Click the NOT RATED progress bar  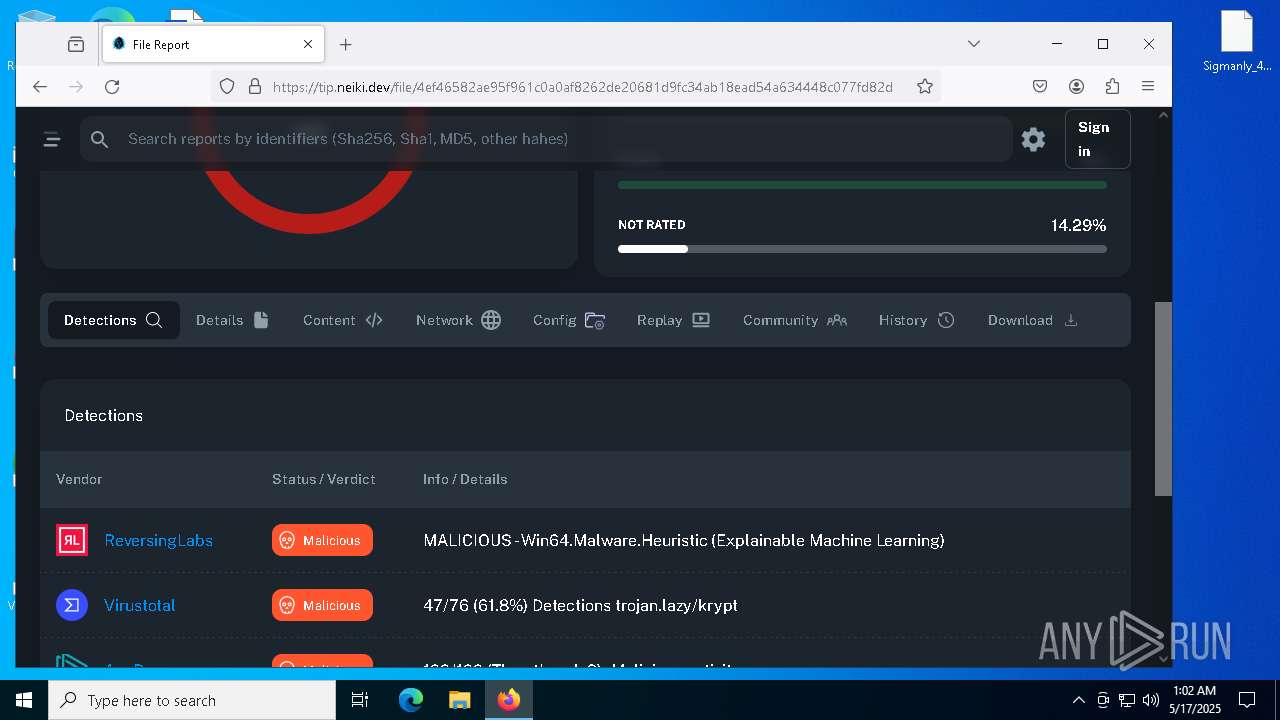point(862,249)
